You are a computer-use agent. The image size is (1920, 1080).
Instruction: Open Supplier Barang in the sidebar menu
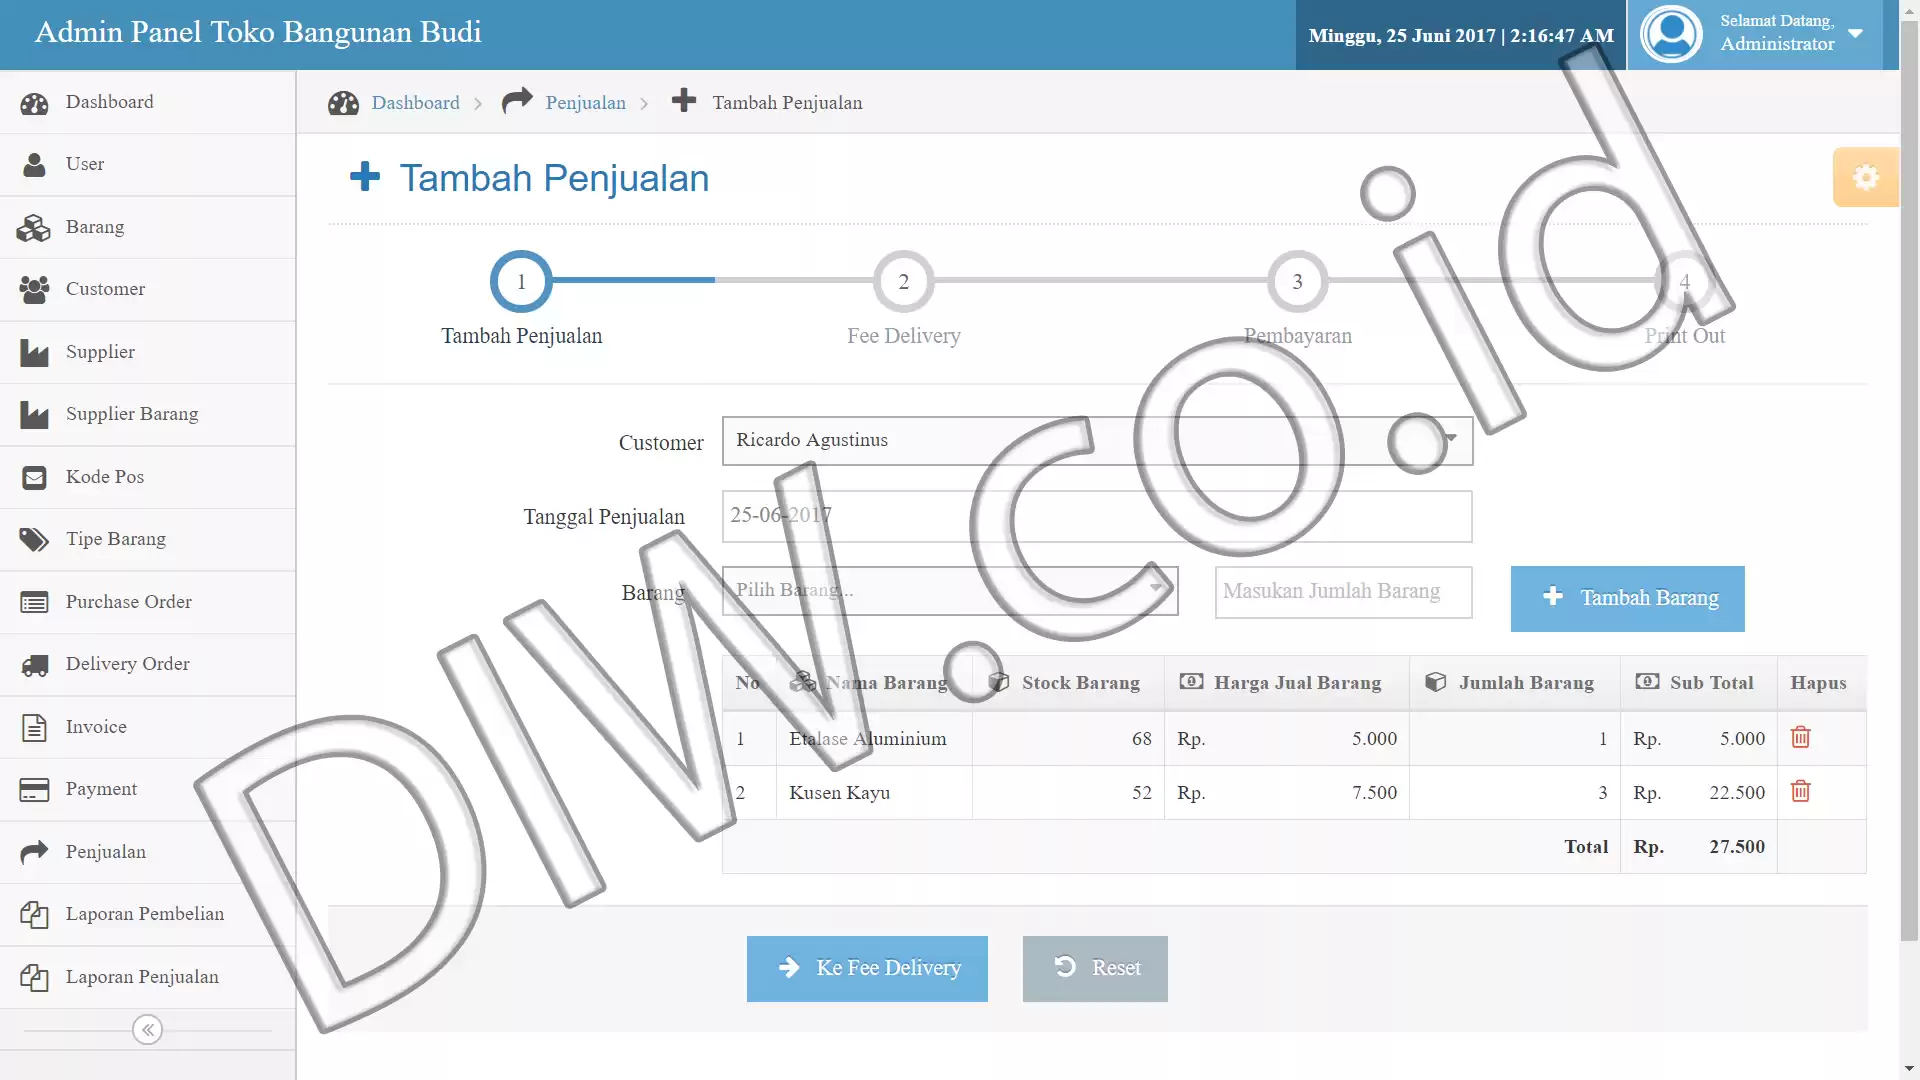[x=148, y=414]
